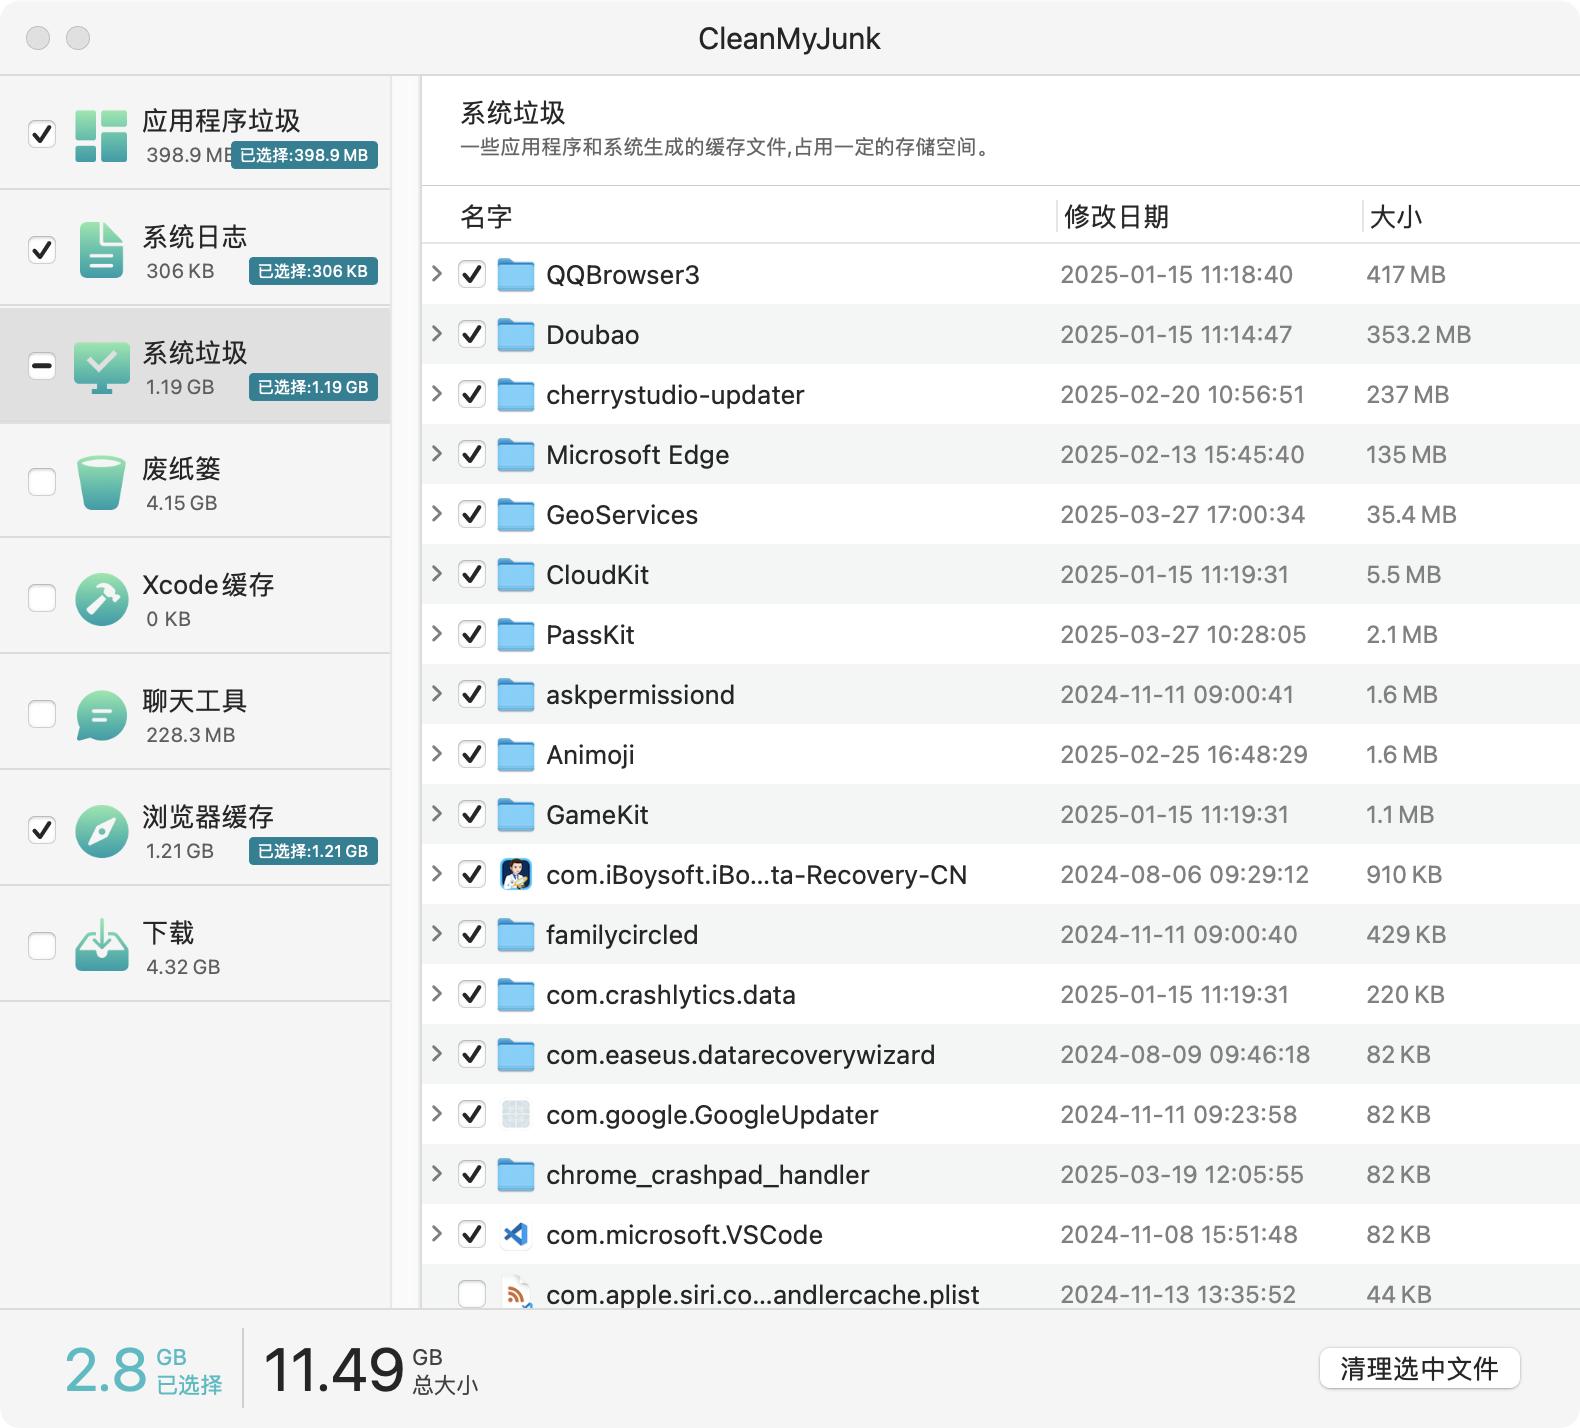1580x1428 pixels.
Task: Expand the GeoServices row
Action: [437, 513]
